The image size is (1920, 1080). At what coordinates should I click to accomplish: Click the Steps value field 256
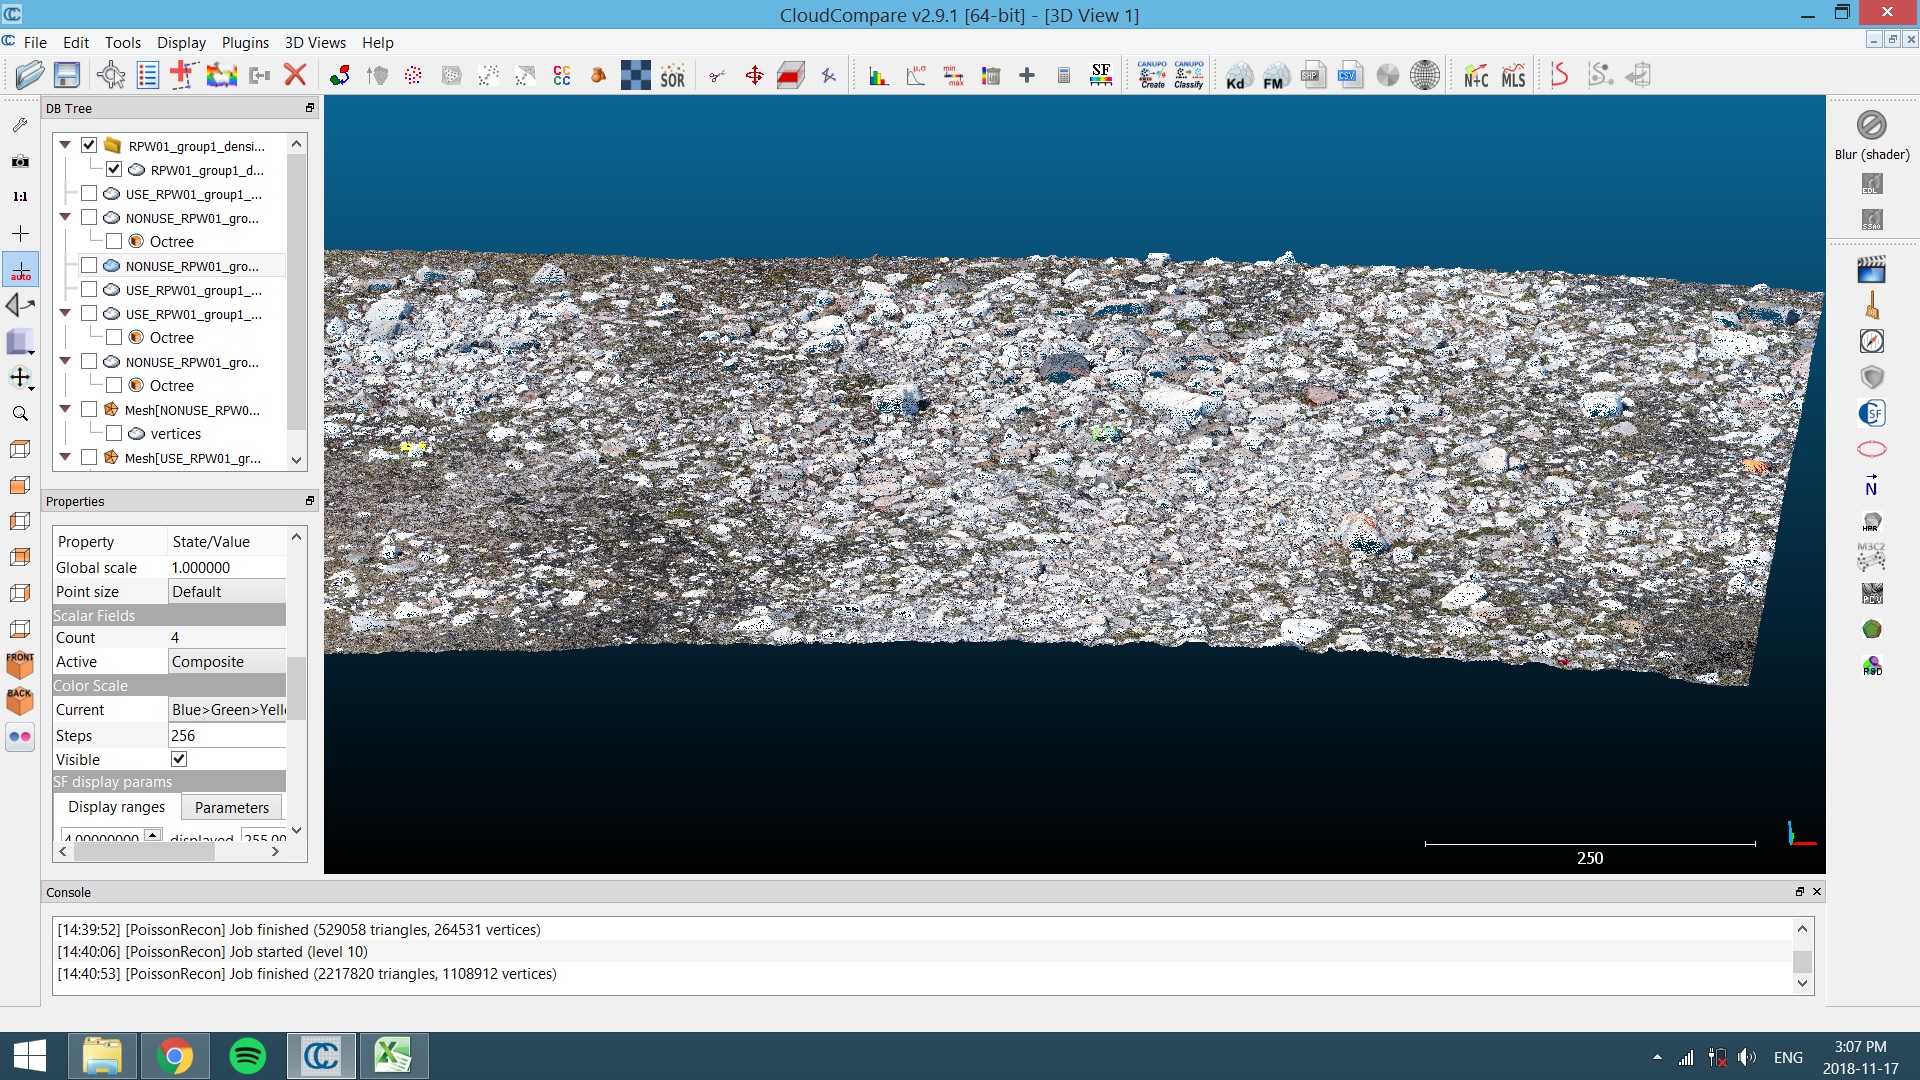227,735
